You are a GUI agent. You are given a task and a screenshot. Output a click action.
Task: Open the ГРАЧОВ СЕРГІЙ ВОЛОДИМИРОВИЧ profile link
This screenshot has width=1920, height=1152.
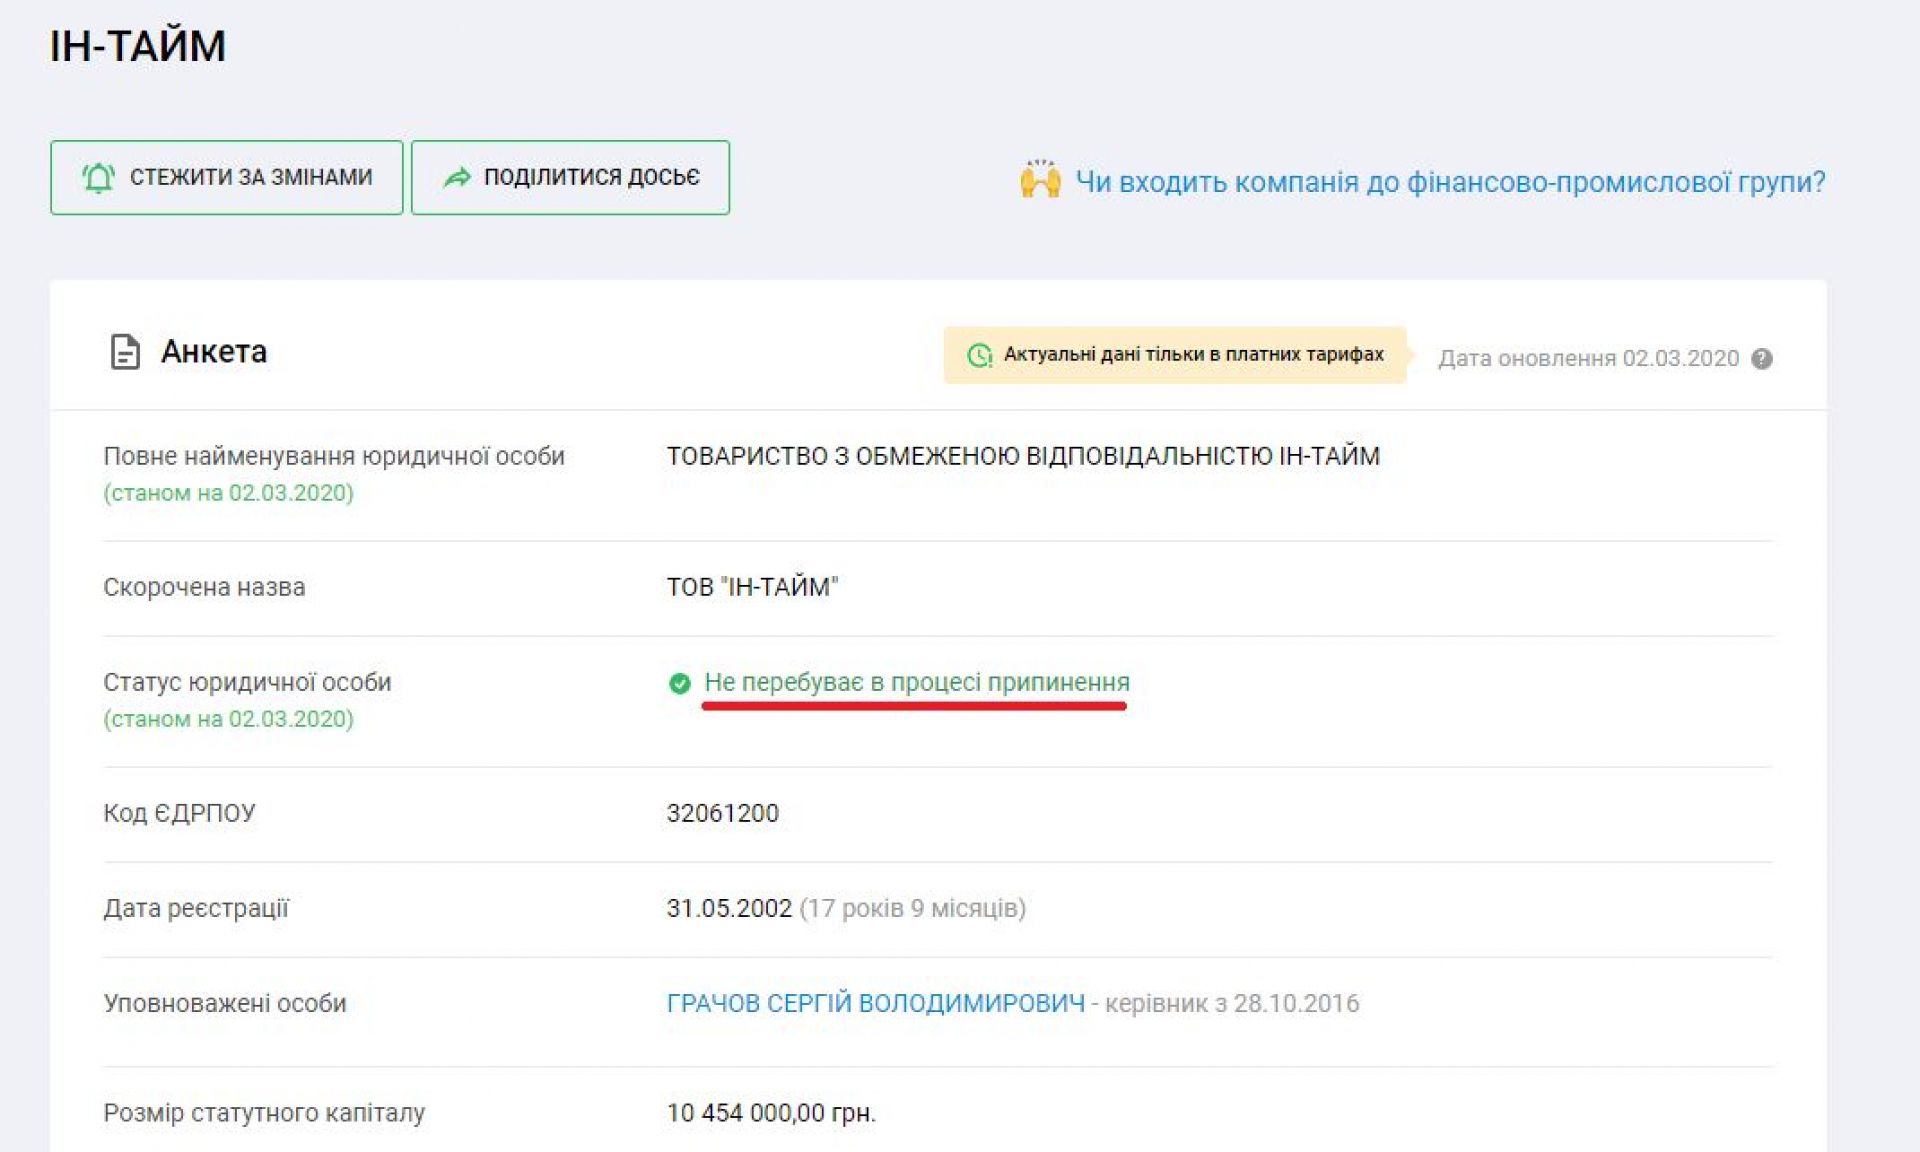coord(875,1003)
